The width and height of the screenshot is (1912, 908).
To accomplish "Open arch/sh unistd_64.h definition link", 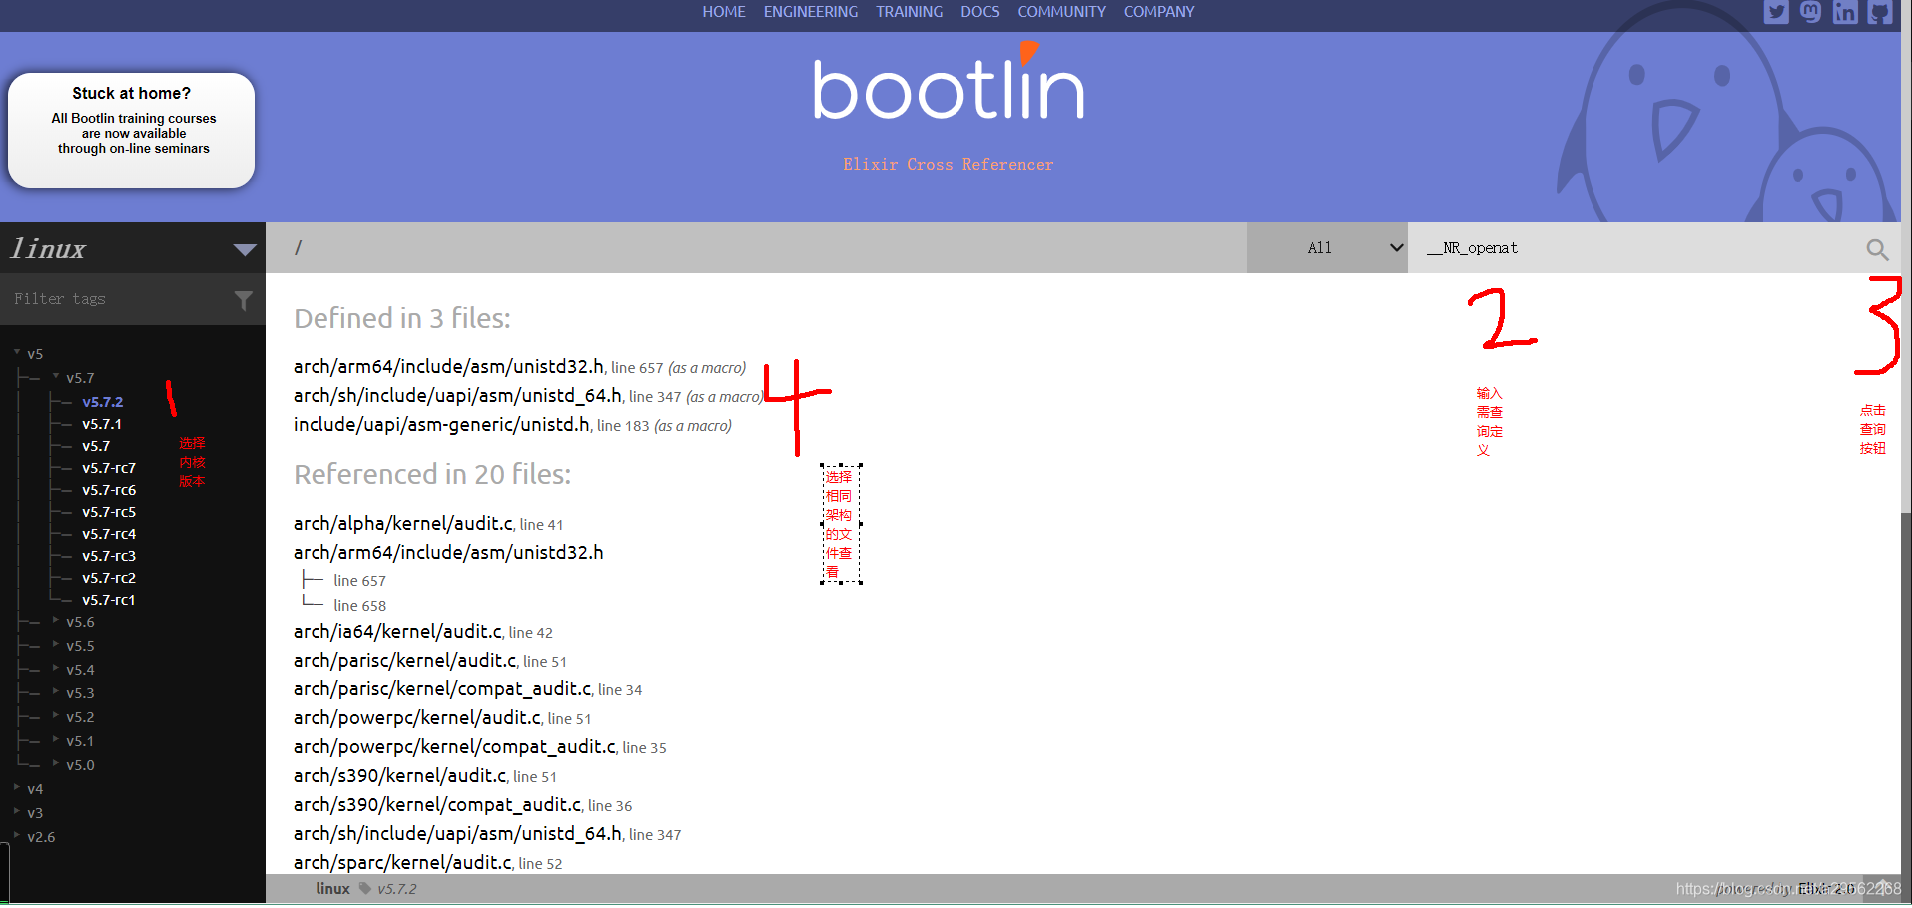I will 458,396.
